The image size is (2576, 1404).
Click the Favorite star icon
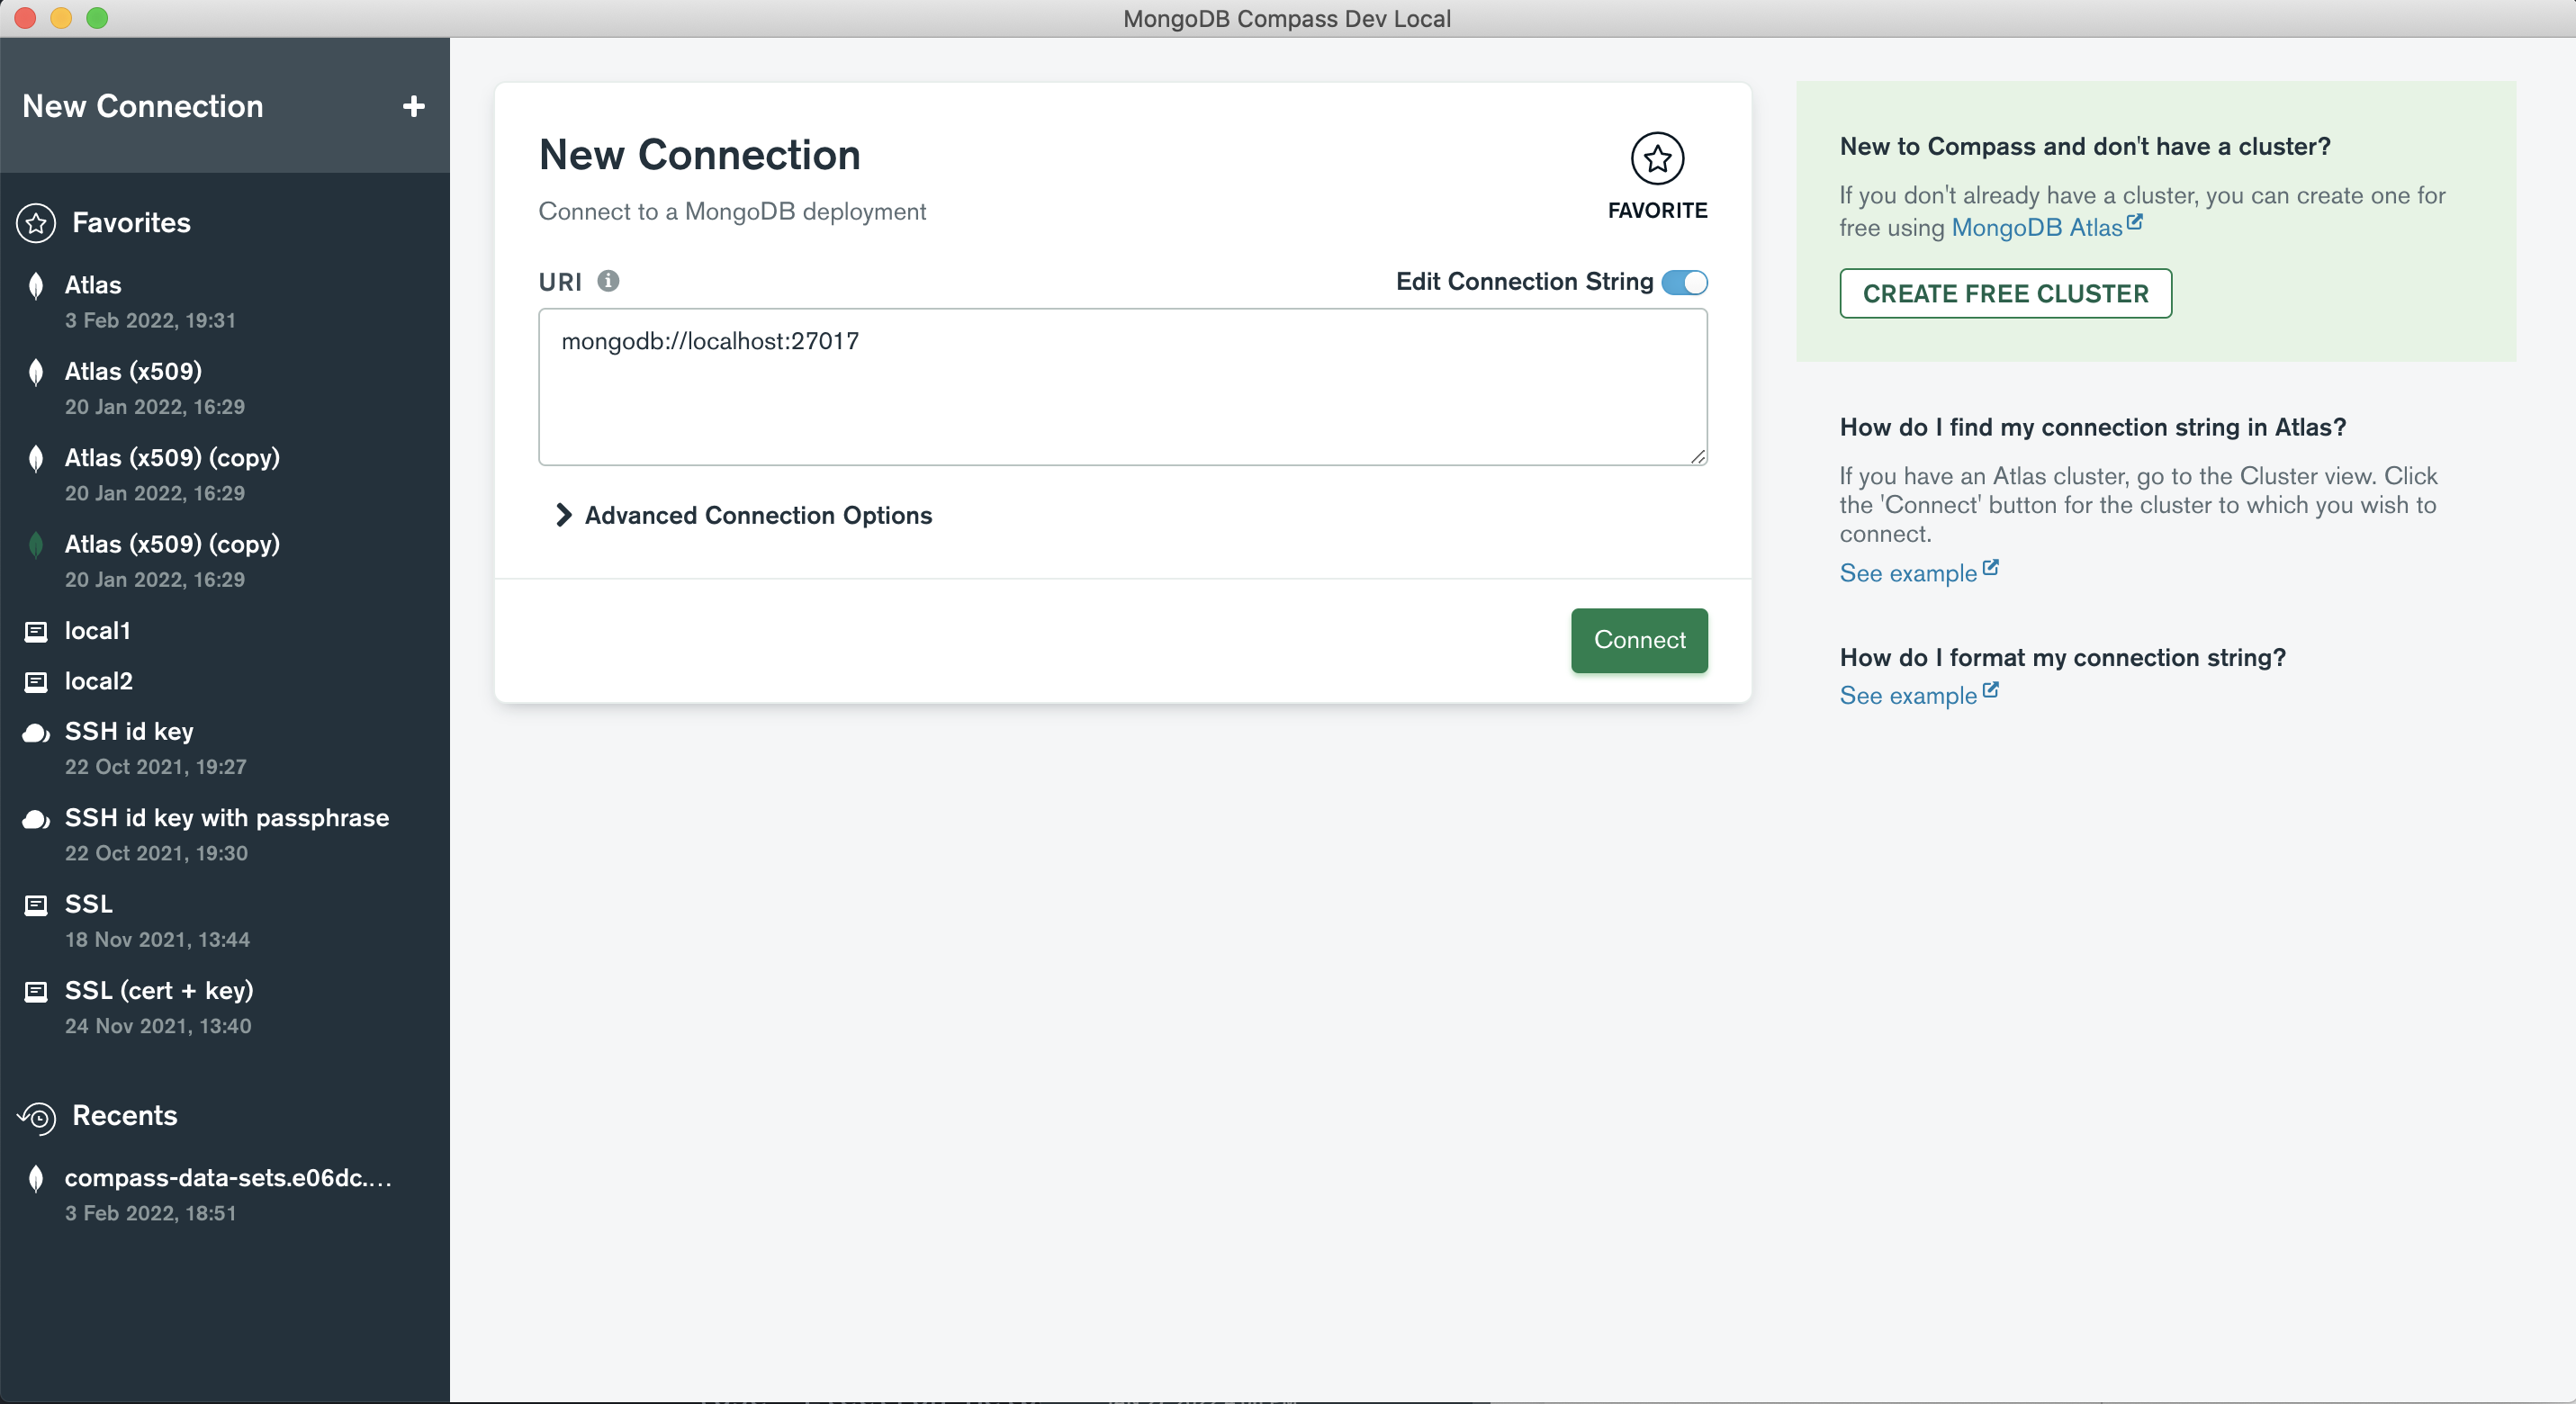pyautogui.click(x=1657, y=158)
